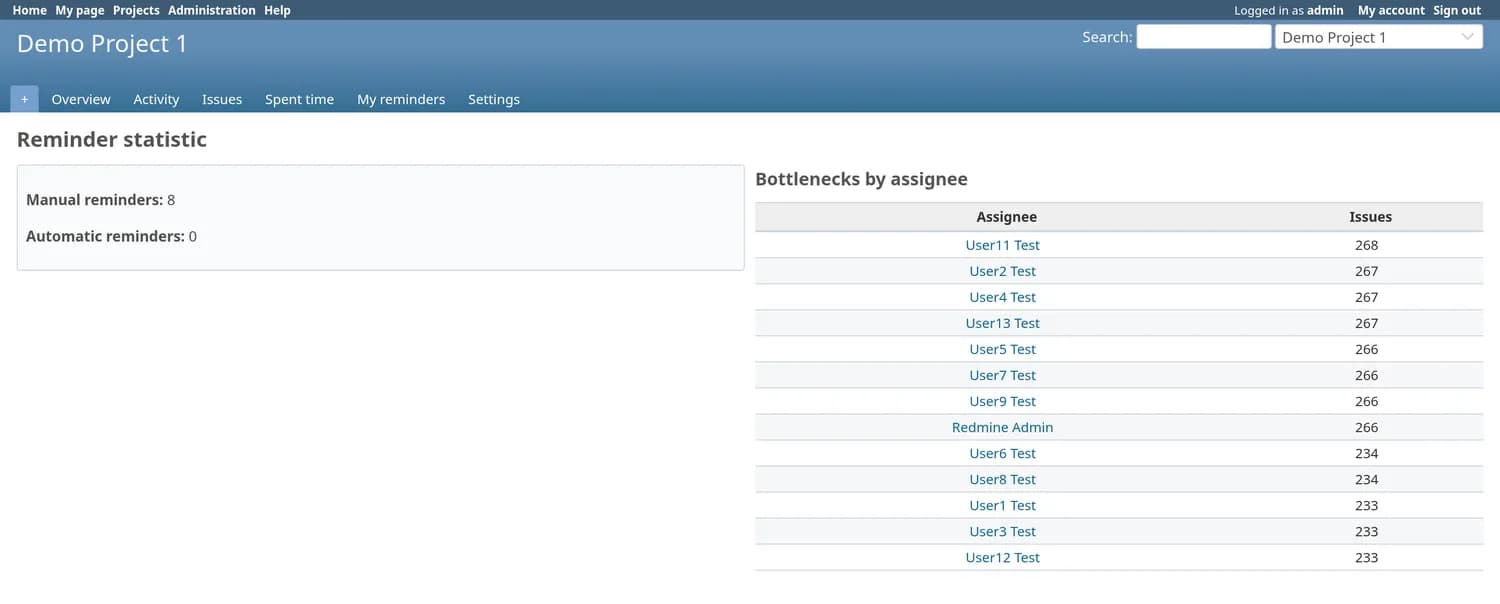Open the Administration menu item
Viewport: 1500px width, 604px height.
[x=212, y=10]
